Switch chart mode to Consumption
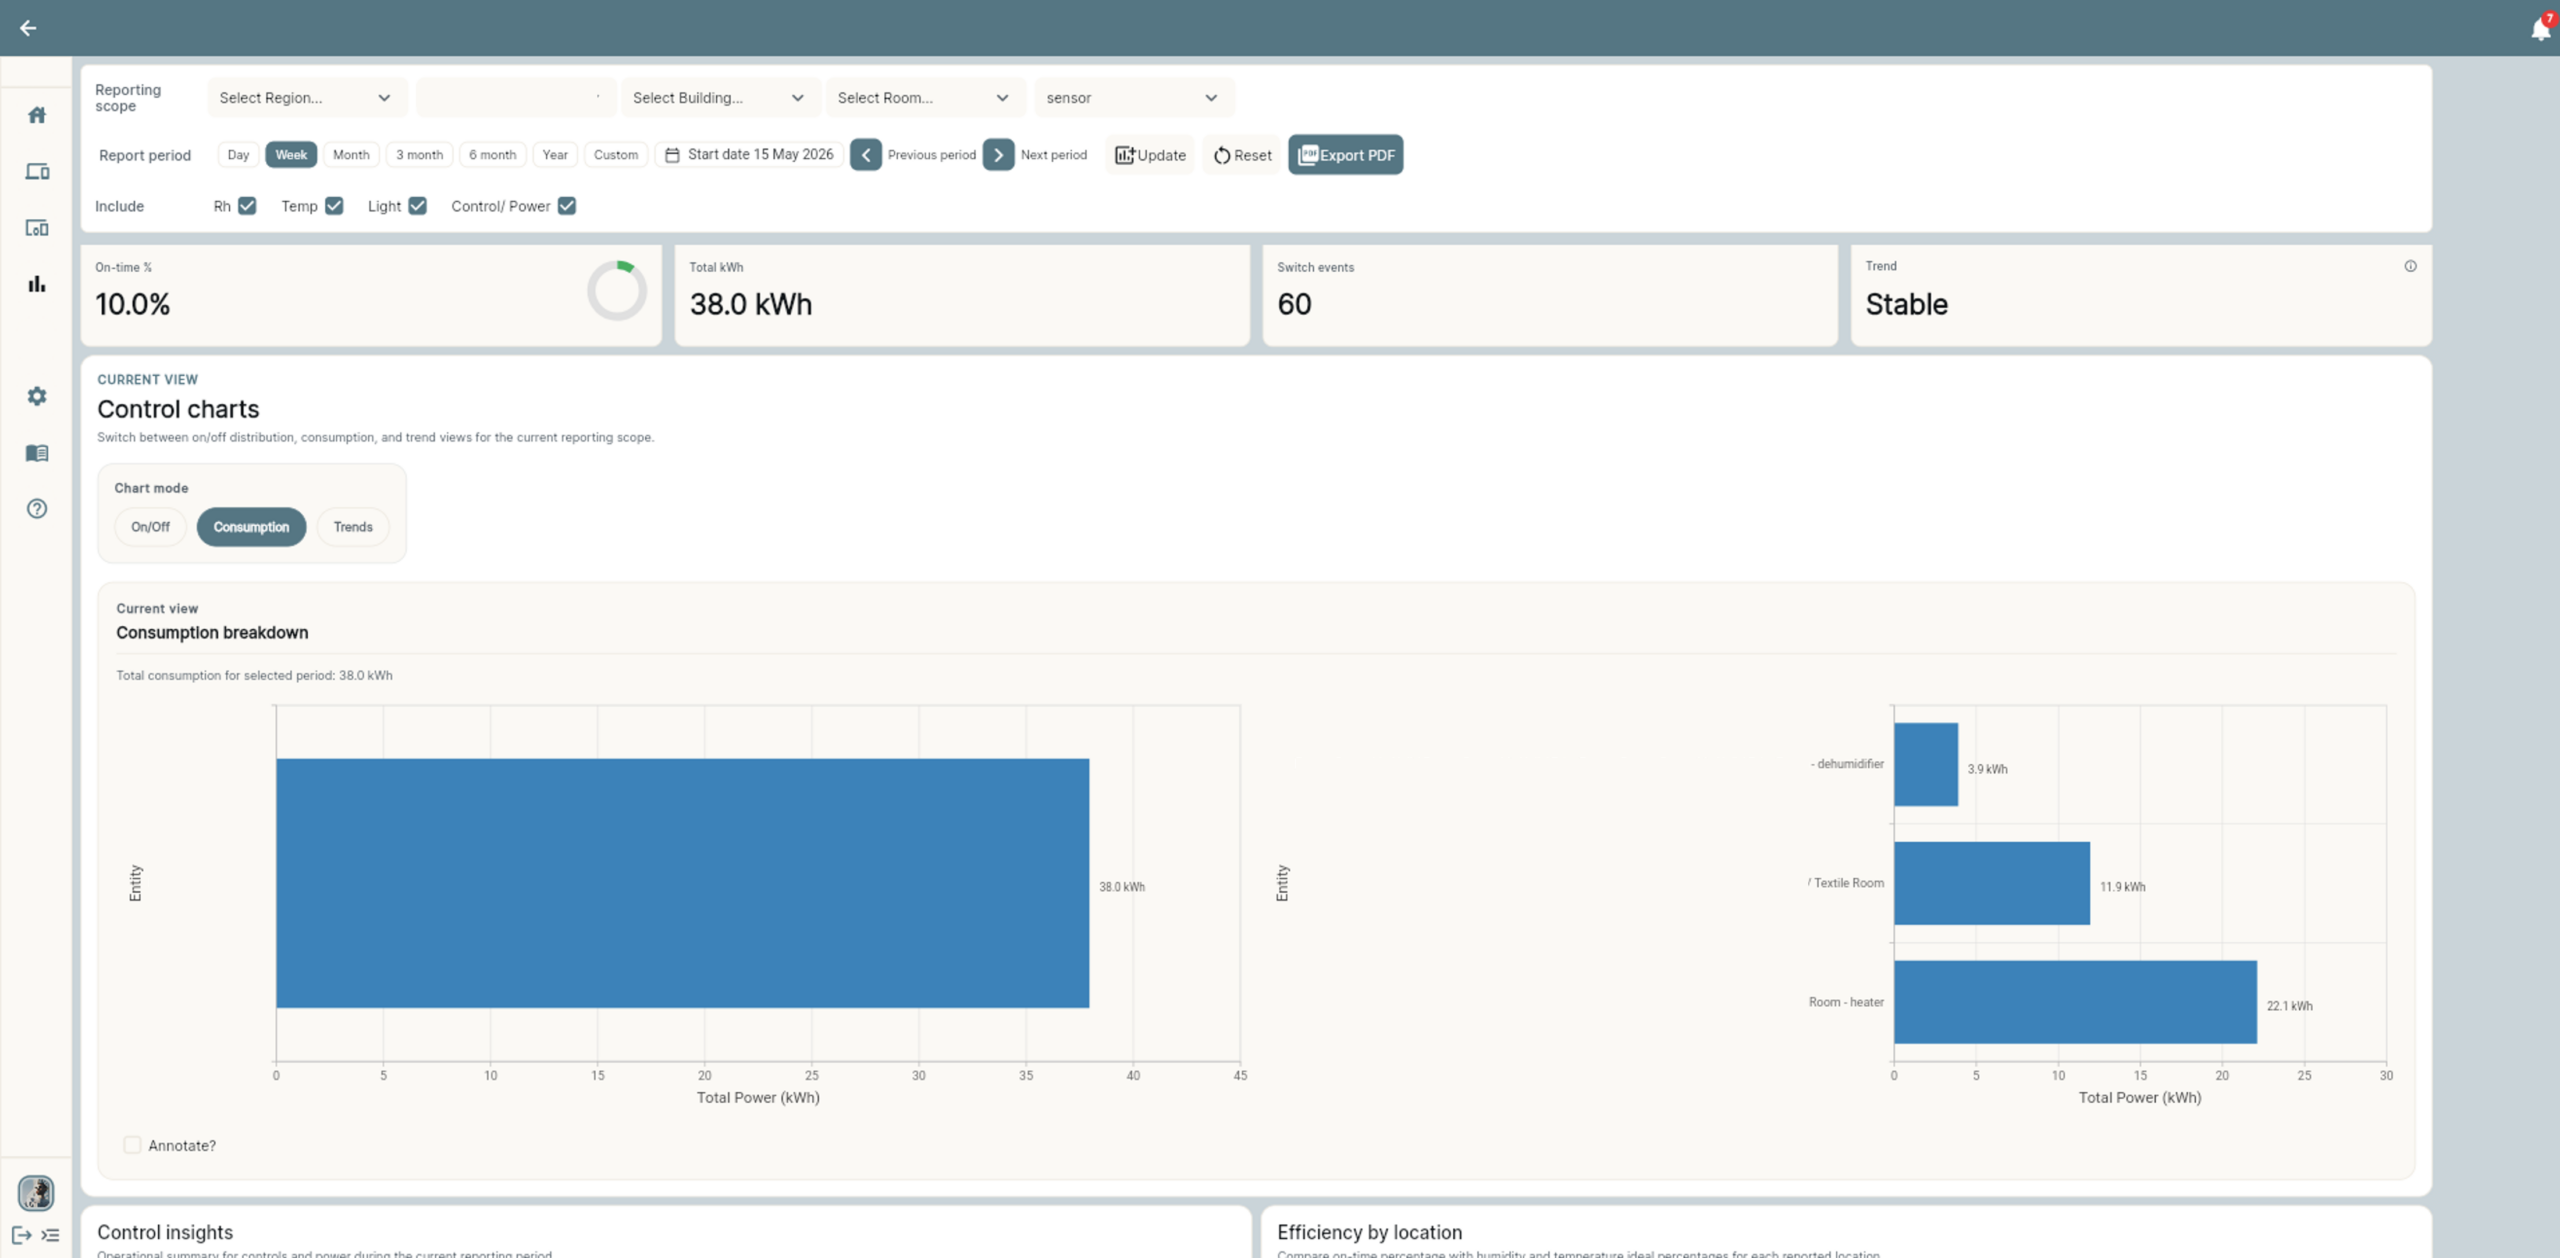Viewport: 2560px width, 1258px height. click(251, 527)
